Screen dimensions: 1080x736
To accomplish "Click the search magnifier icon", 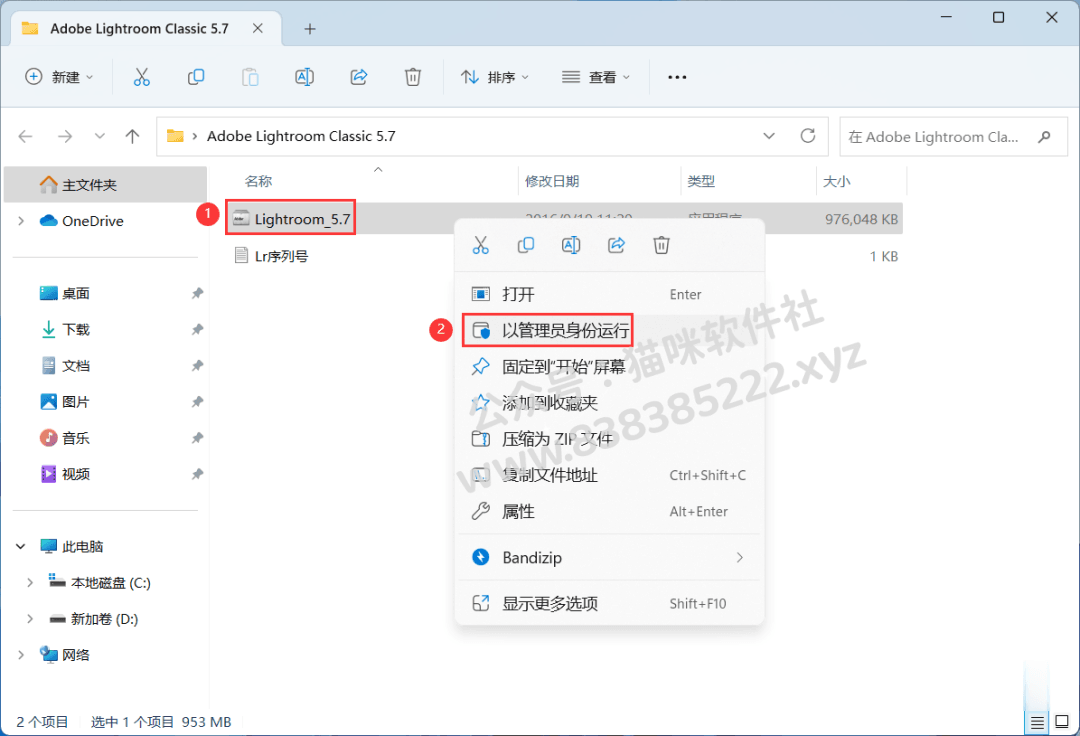I will [x=1044, y=136].
